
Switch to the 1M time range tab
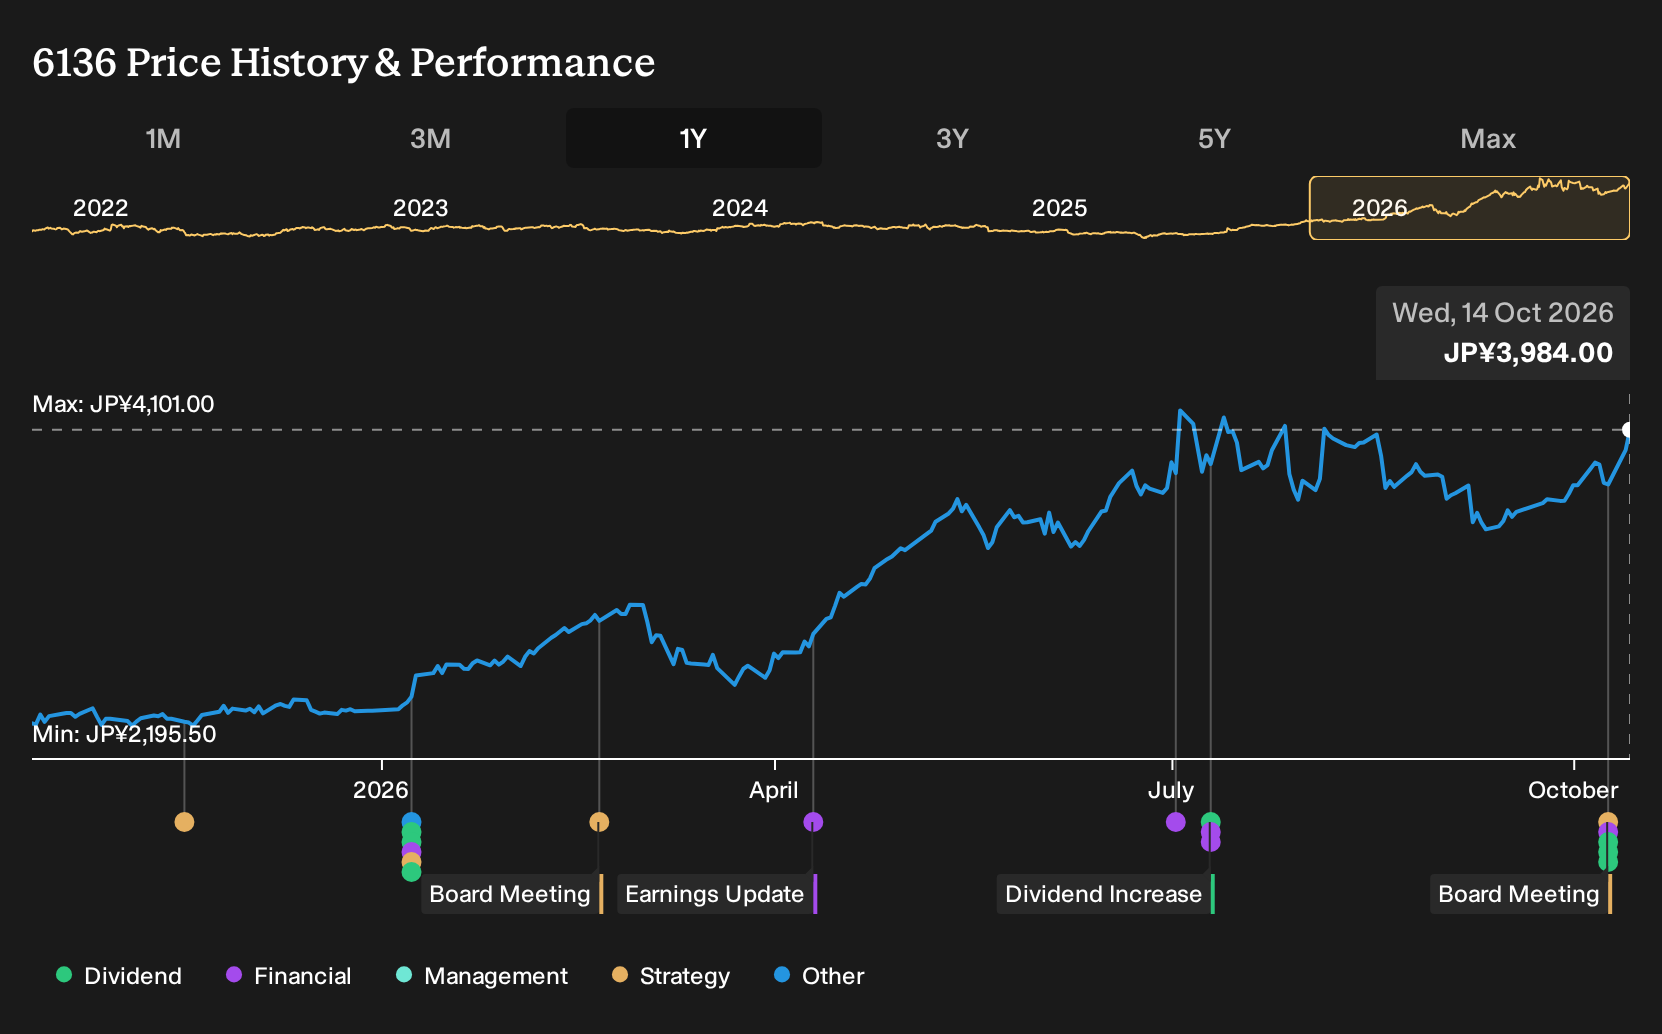pos(163,138)
